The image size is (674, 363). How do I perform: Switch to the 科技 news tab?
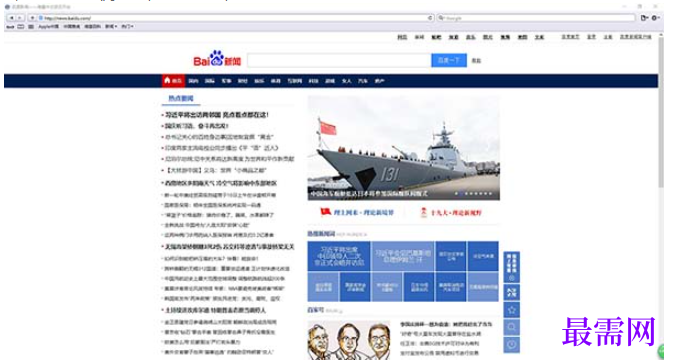(313, 81)
